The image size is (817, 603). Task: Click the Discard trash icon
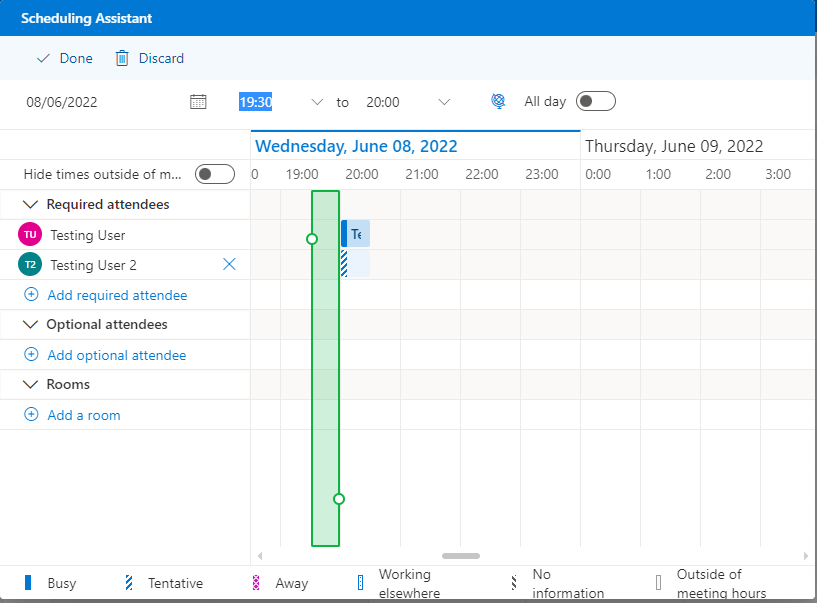[122, 59]
